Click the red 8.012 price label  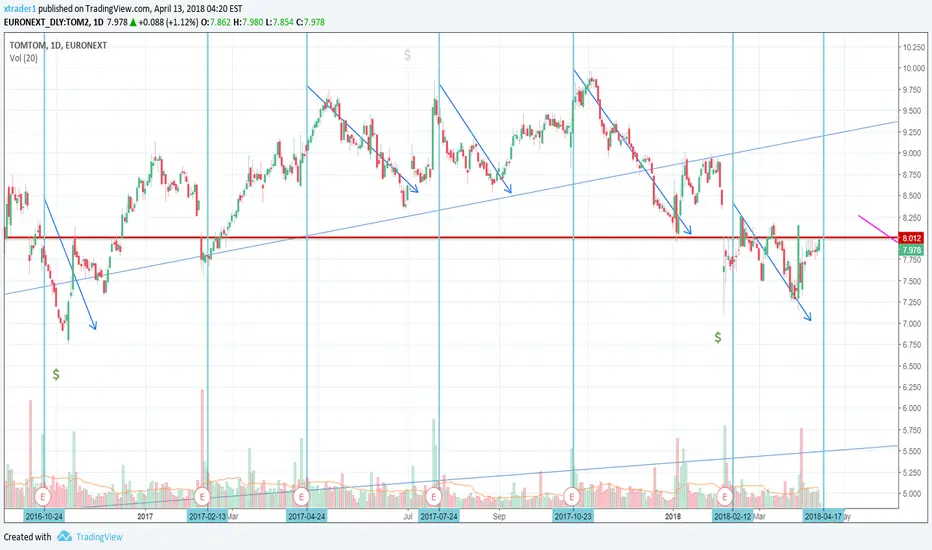pyautogui.click(x=911, y=238)
